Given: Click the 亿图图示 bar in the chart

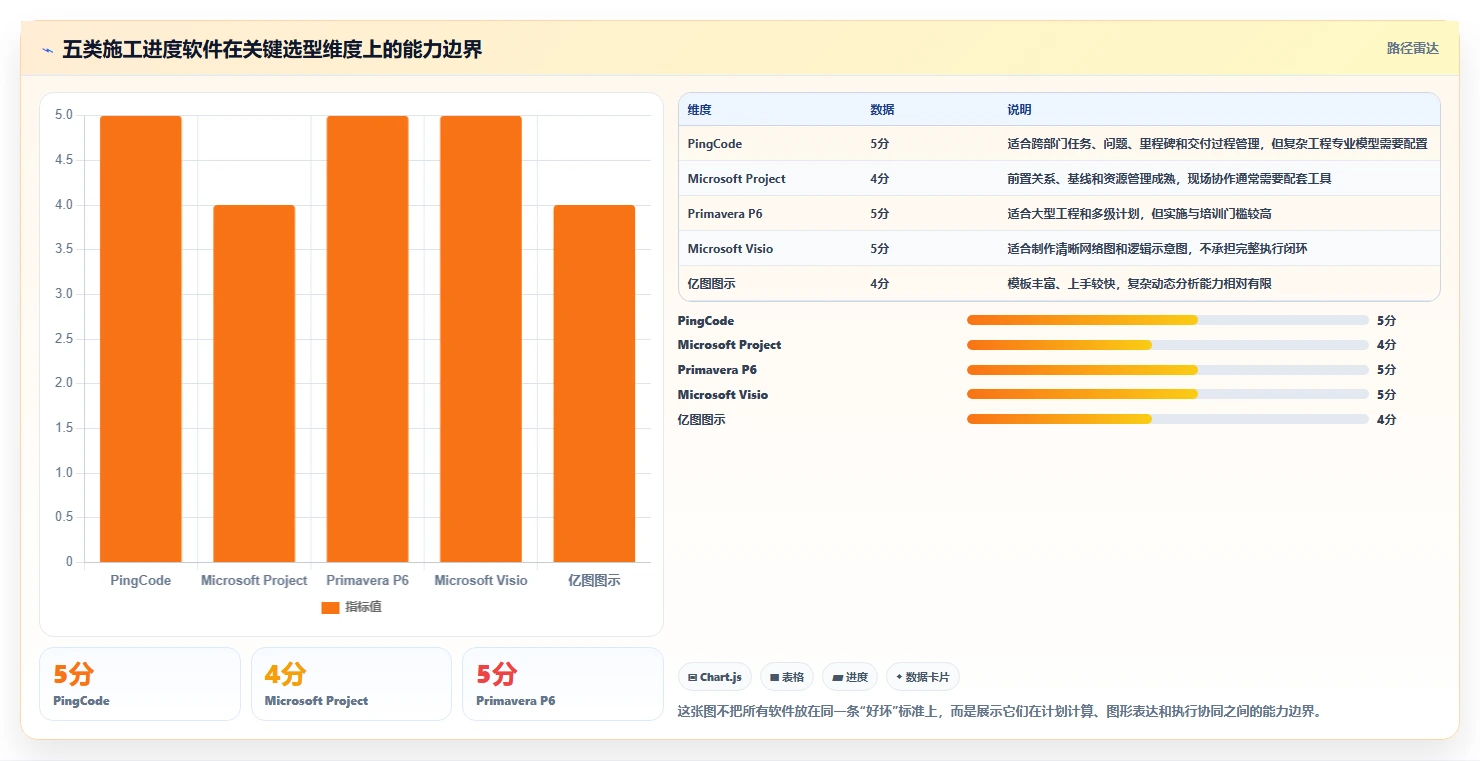Looking at the screenshot, I should 594,384.
